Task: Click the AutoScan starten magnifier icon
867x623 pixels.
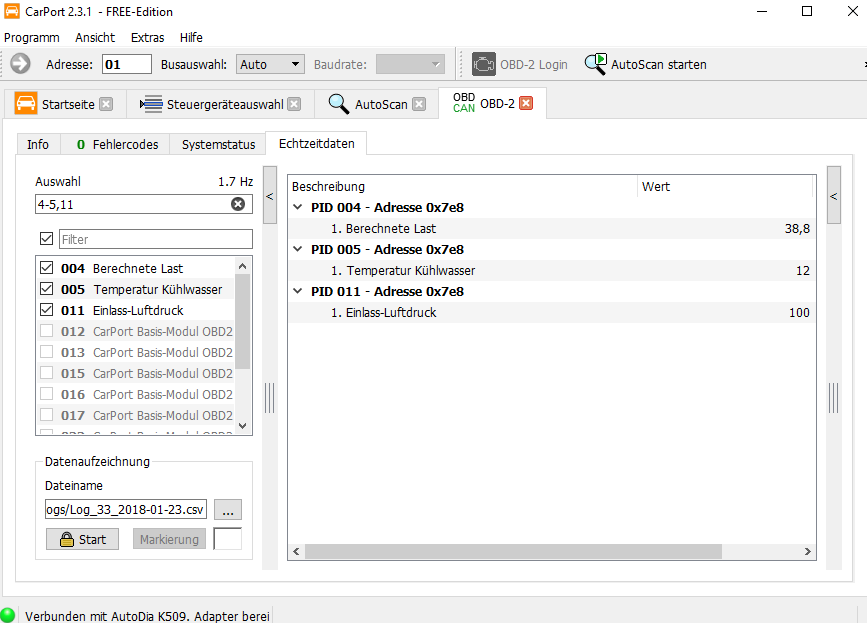Action: (x=596, y=64)
